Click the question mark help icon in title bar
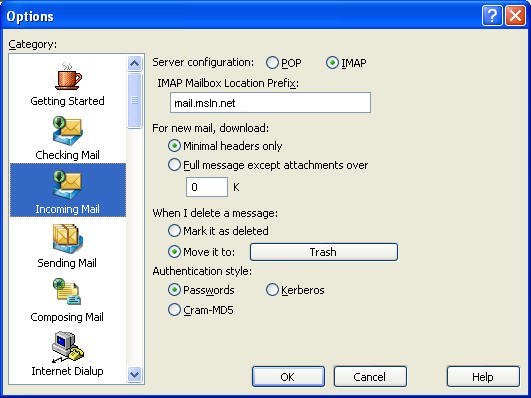The image size is (531, 398). pyautogui.click(x=492, y=16)
